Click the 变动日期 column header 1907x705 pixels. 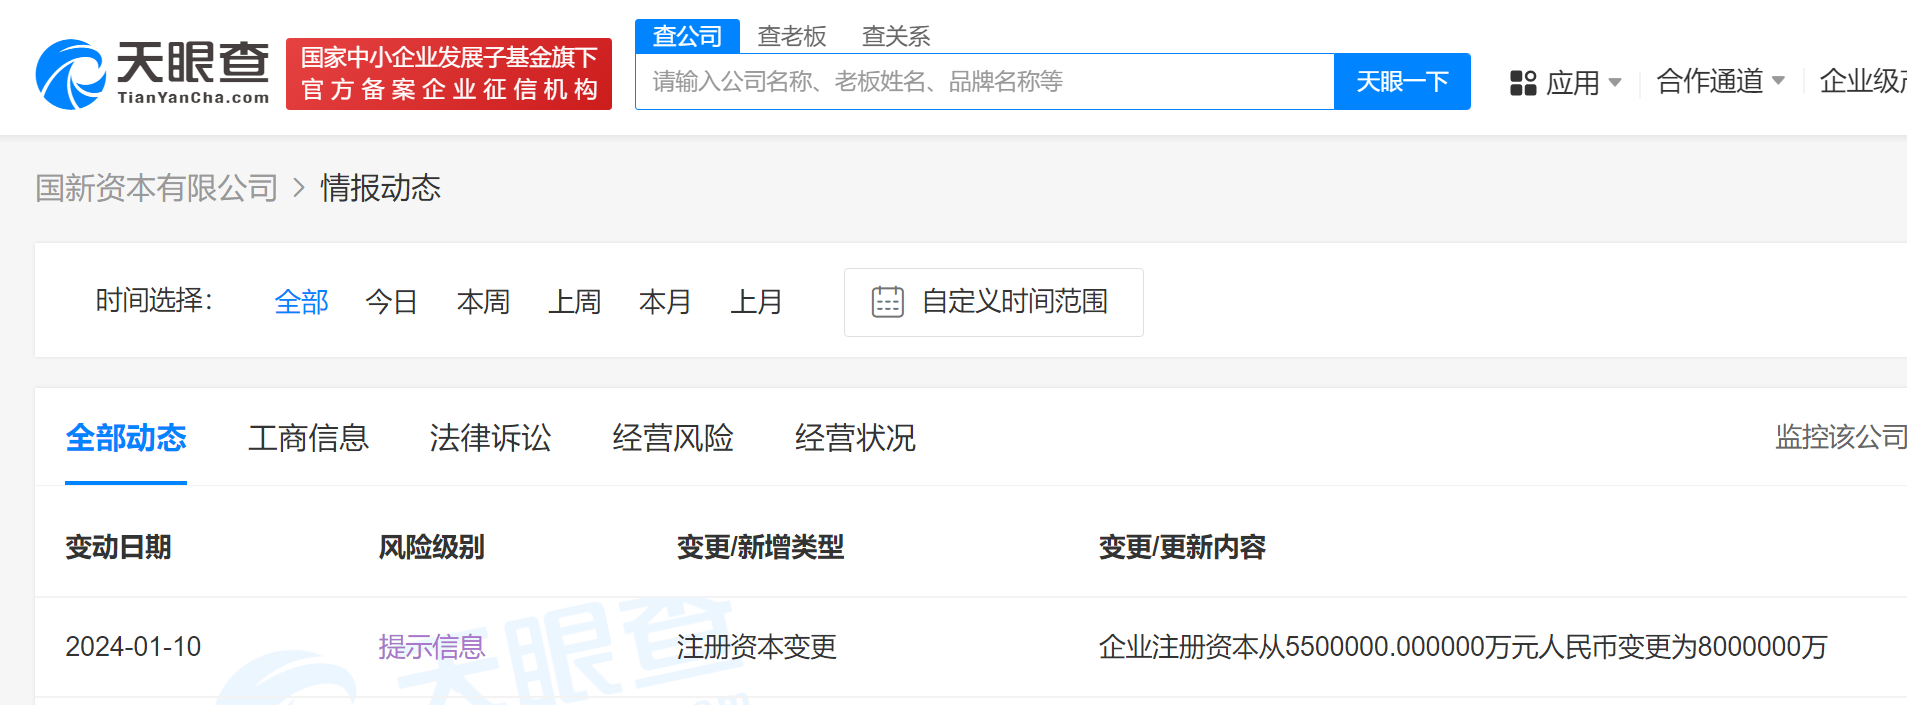[118, 547]
